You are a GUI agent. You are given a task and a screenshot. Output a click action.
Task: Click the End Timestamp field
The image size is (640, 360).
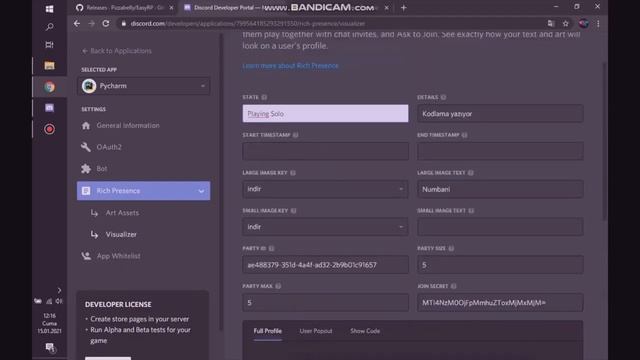tap(500, 151)
